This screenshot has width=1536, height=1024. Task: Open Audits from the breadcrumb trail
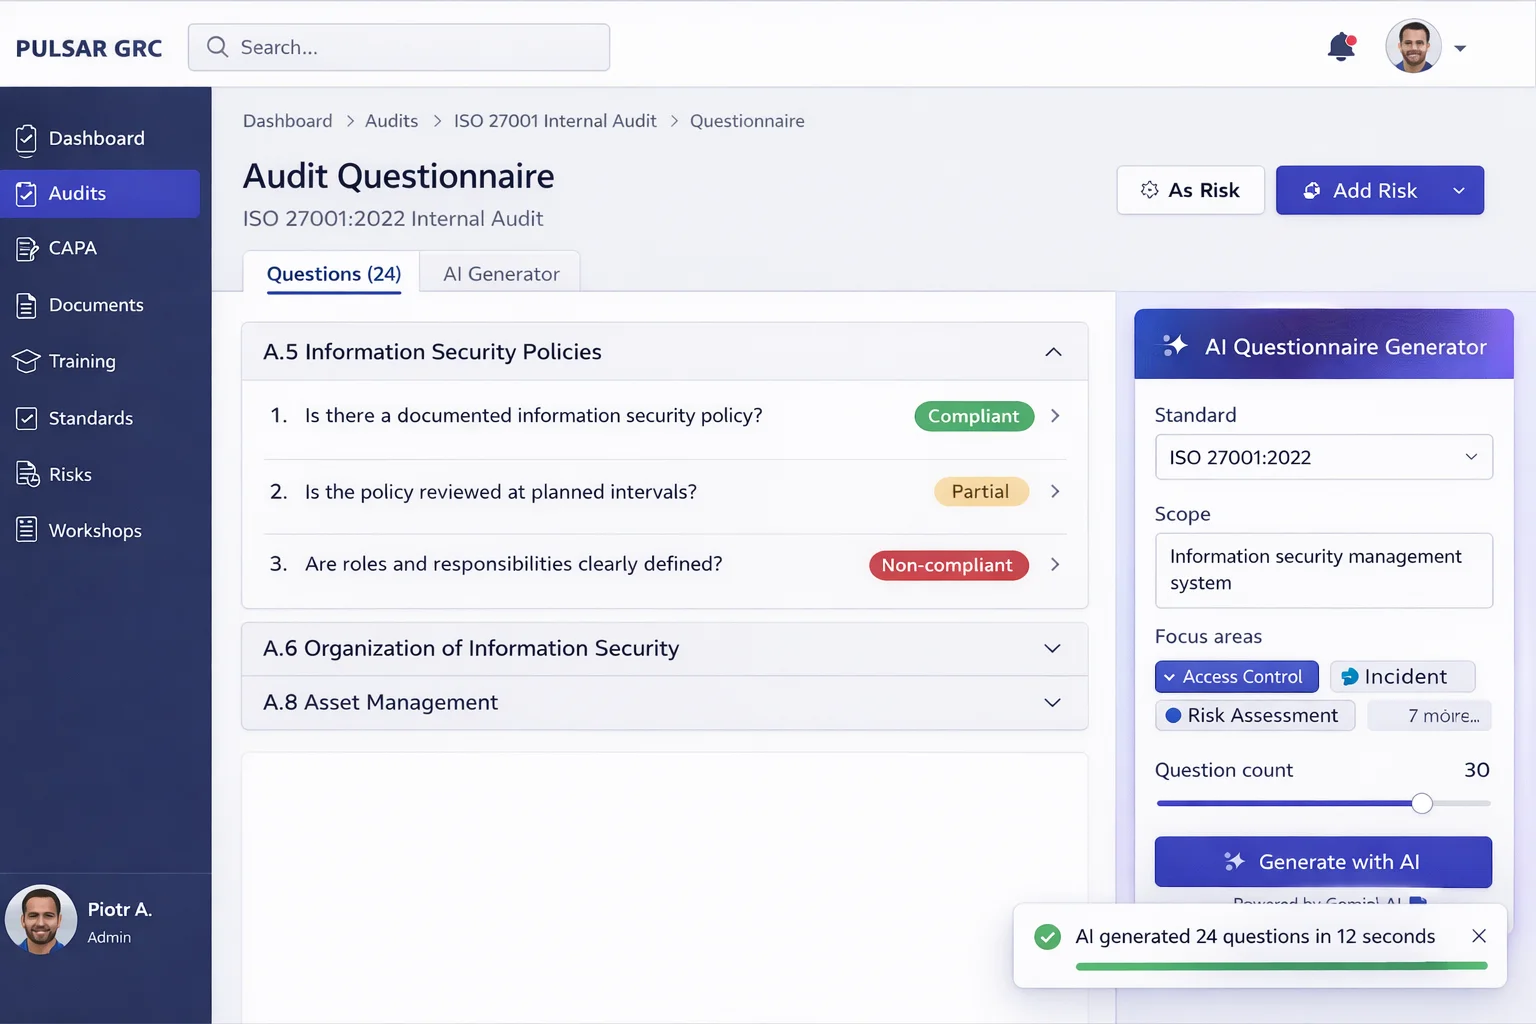pyautogui.click(x=391, y=120)
